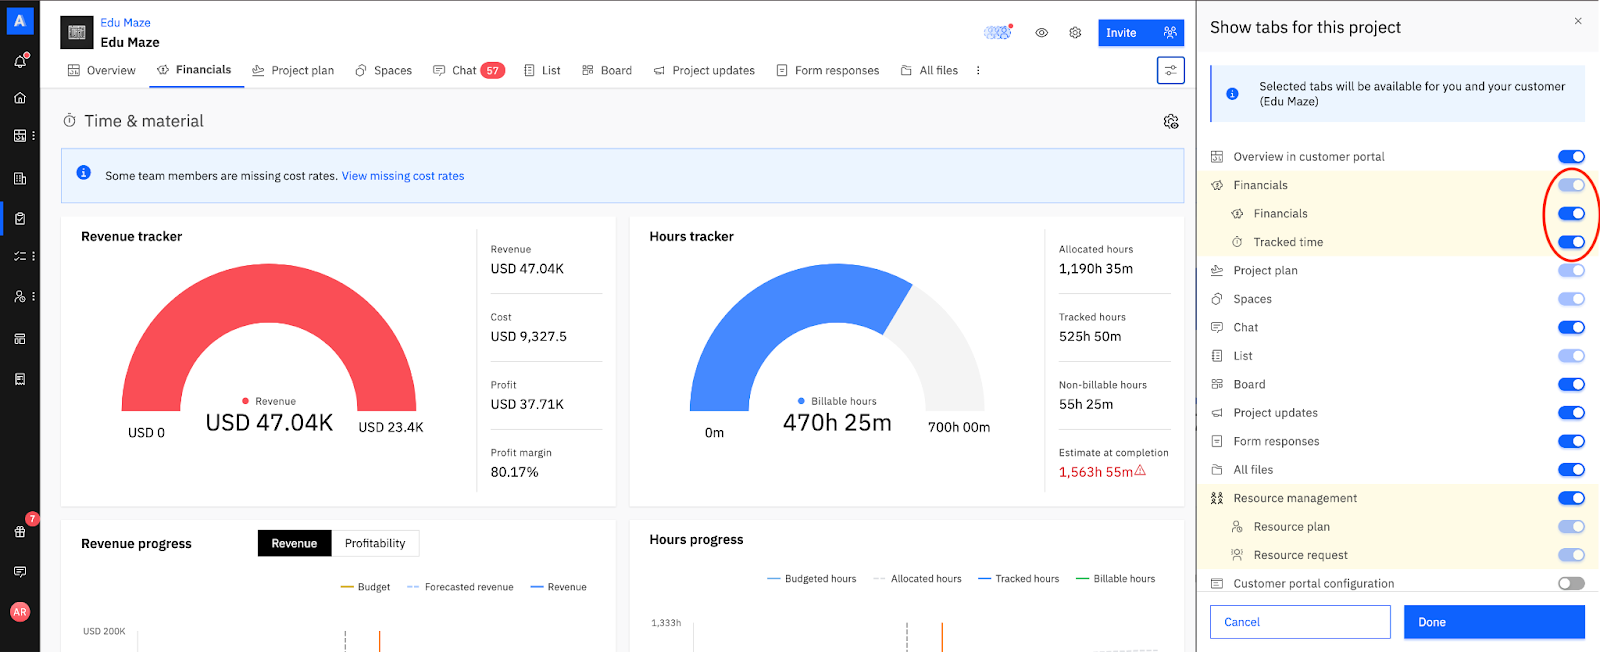Open chat bubble icon in left sidebar
The image size is (1600, 652).
tap(20, 572)
